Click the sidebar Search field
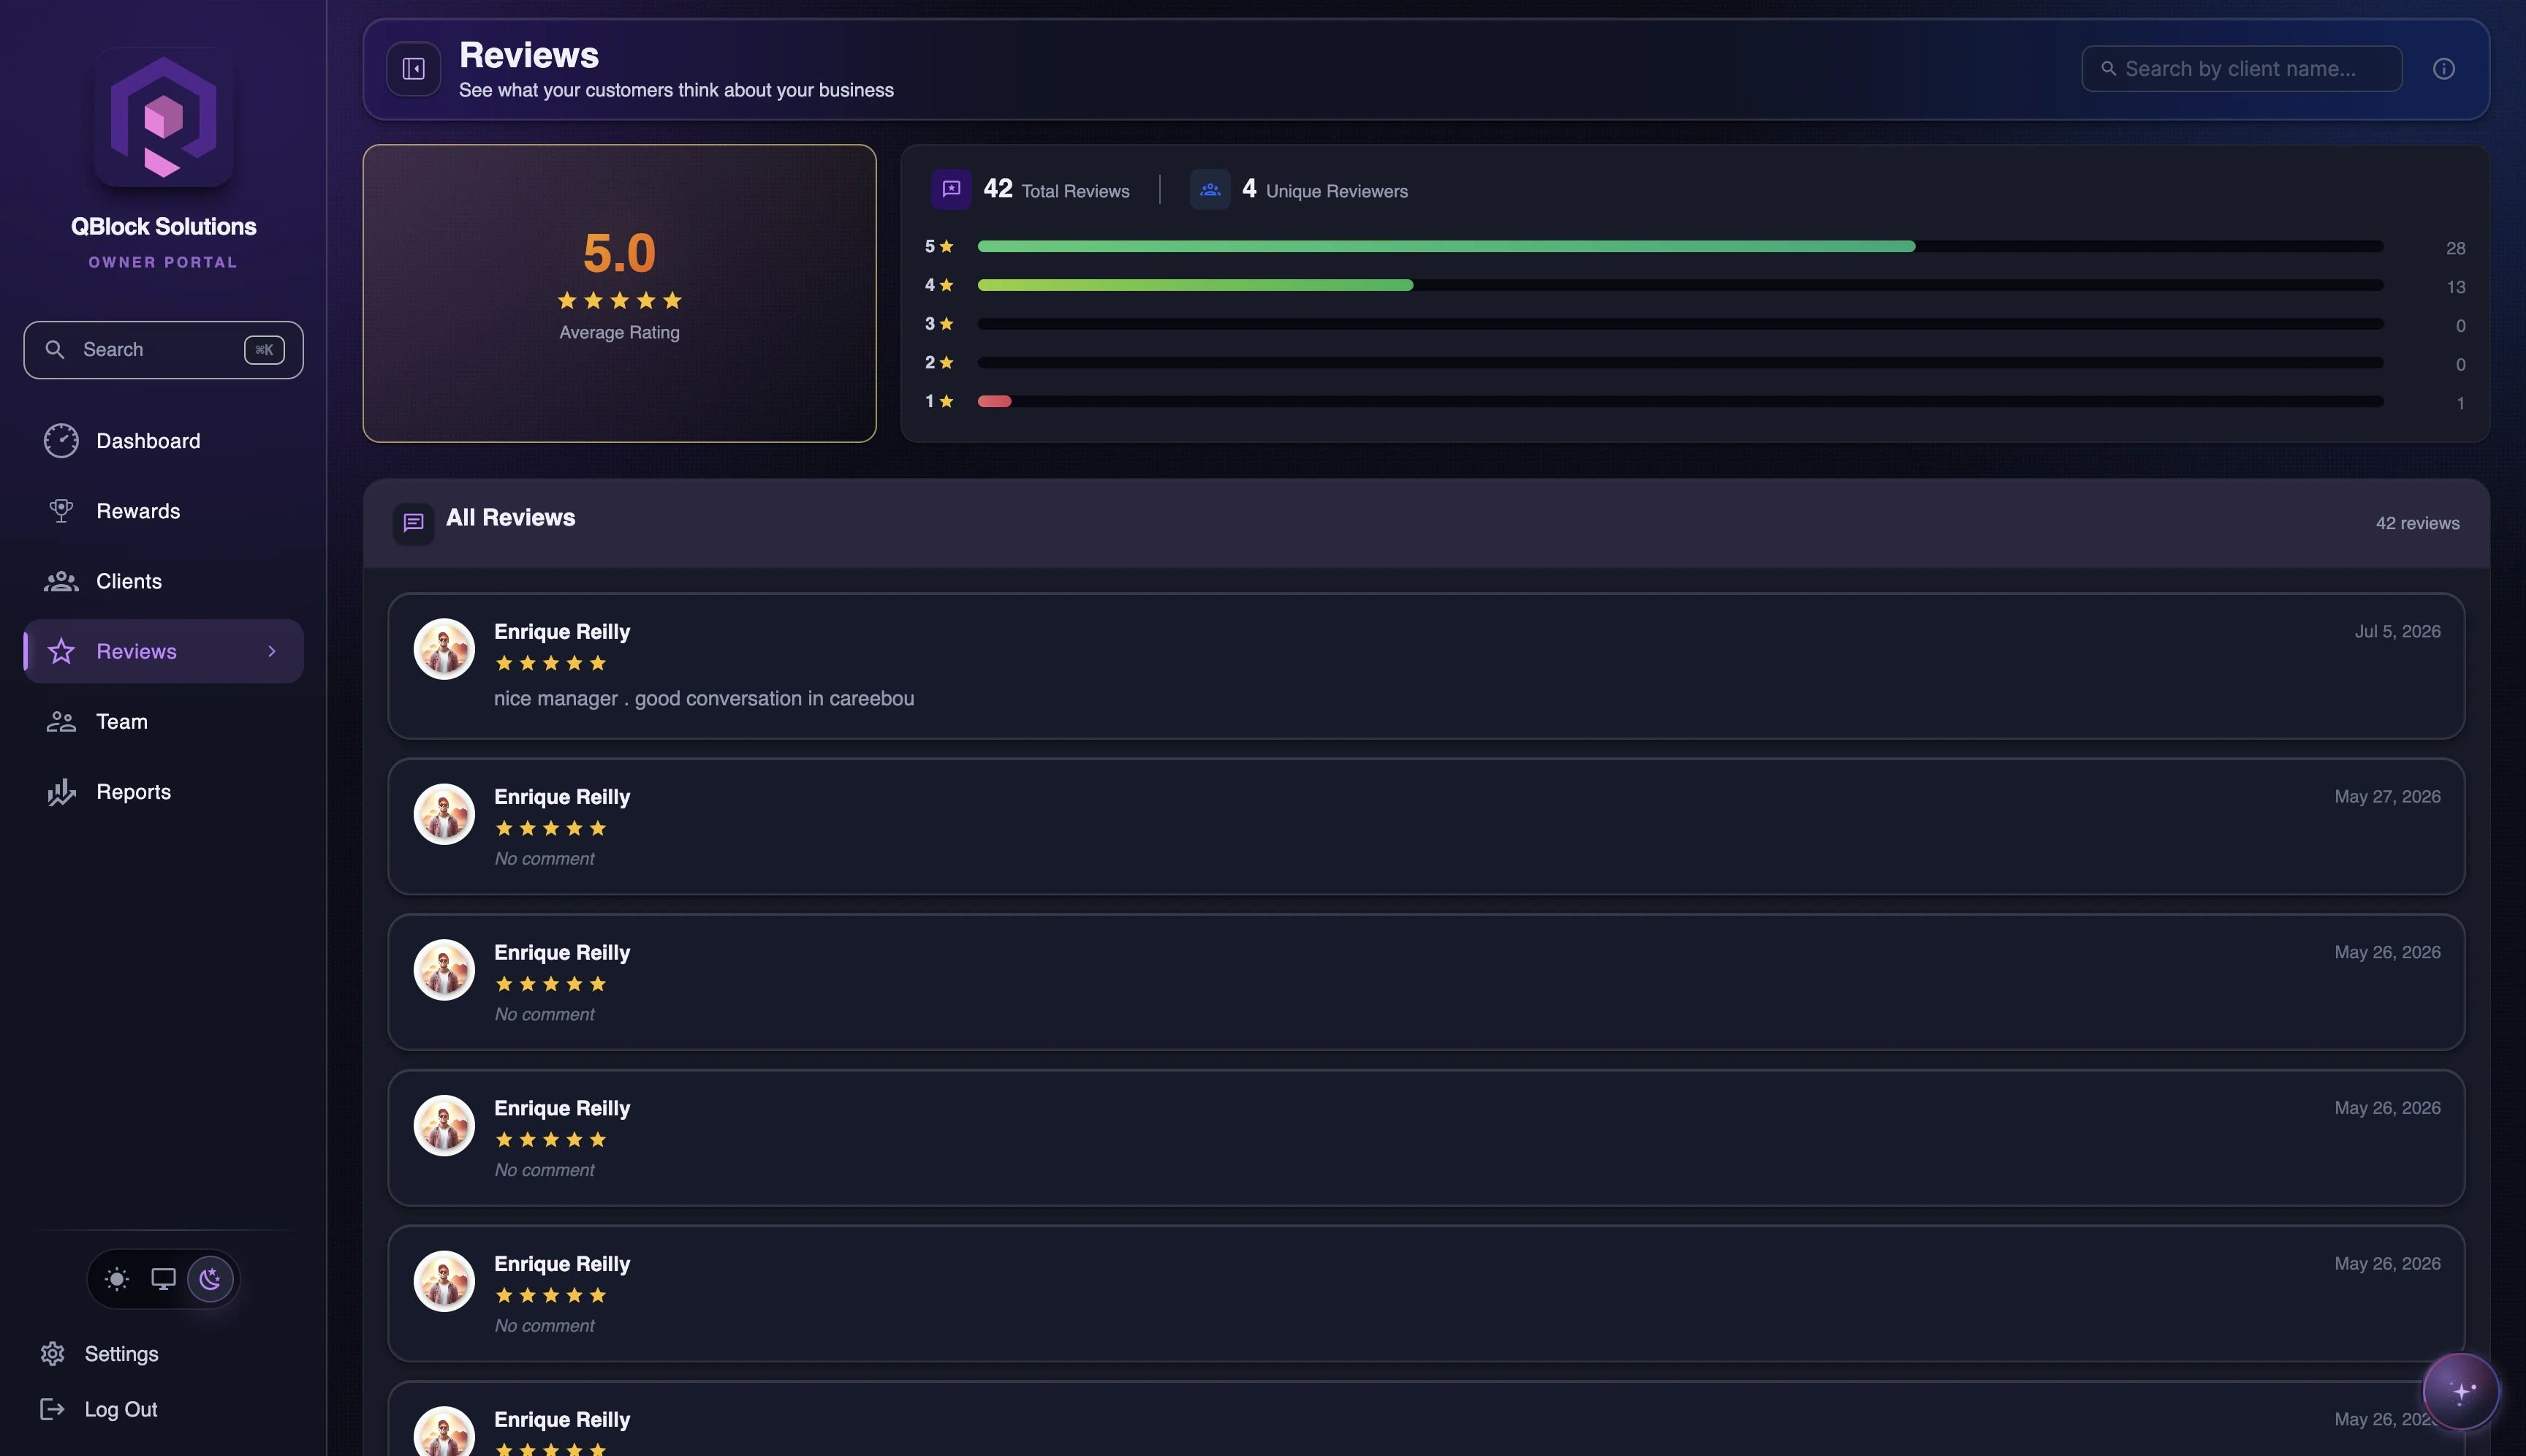2526x1456 pixels. point(163,350)
